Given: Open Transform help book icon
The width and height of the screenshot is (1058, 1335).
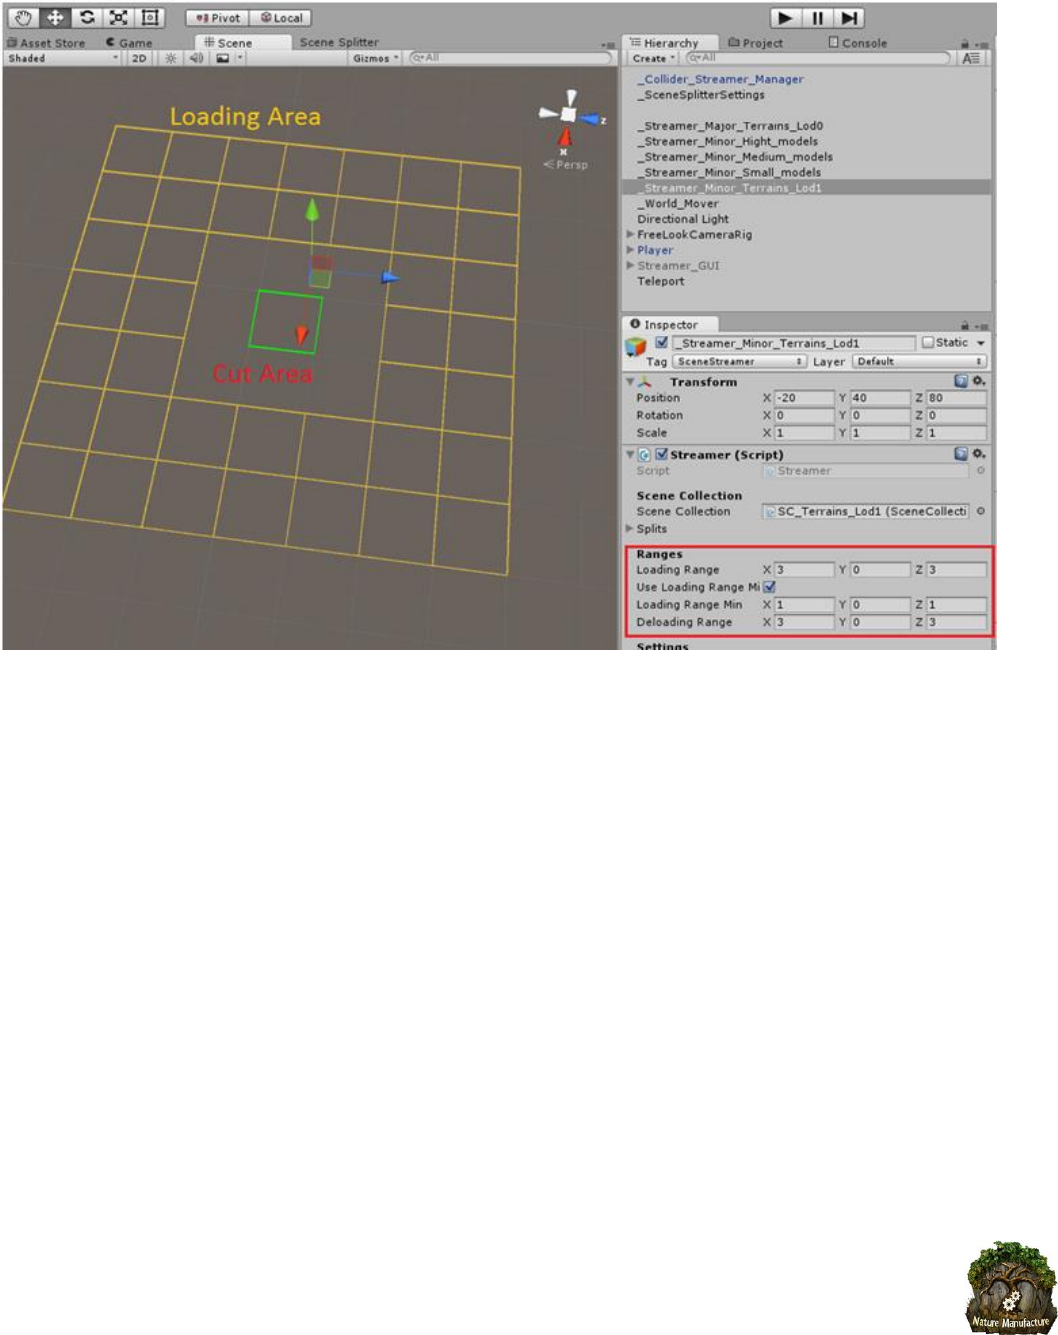Looking at the screenshot, I should click(x=961, y=381).
